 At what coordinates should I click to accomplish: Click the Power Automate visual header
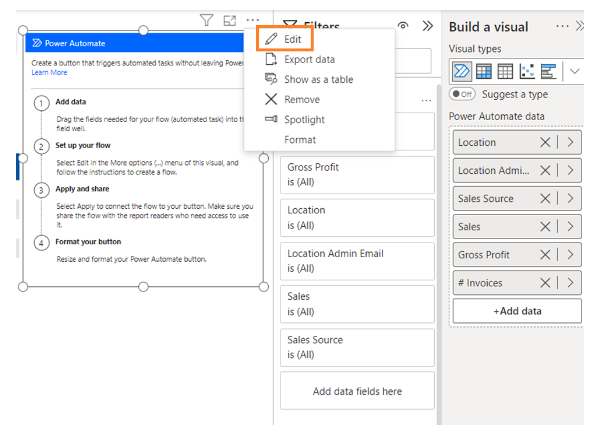135,43
